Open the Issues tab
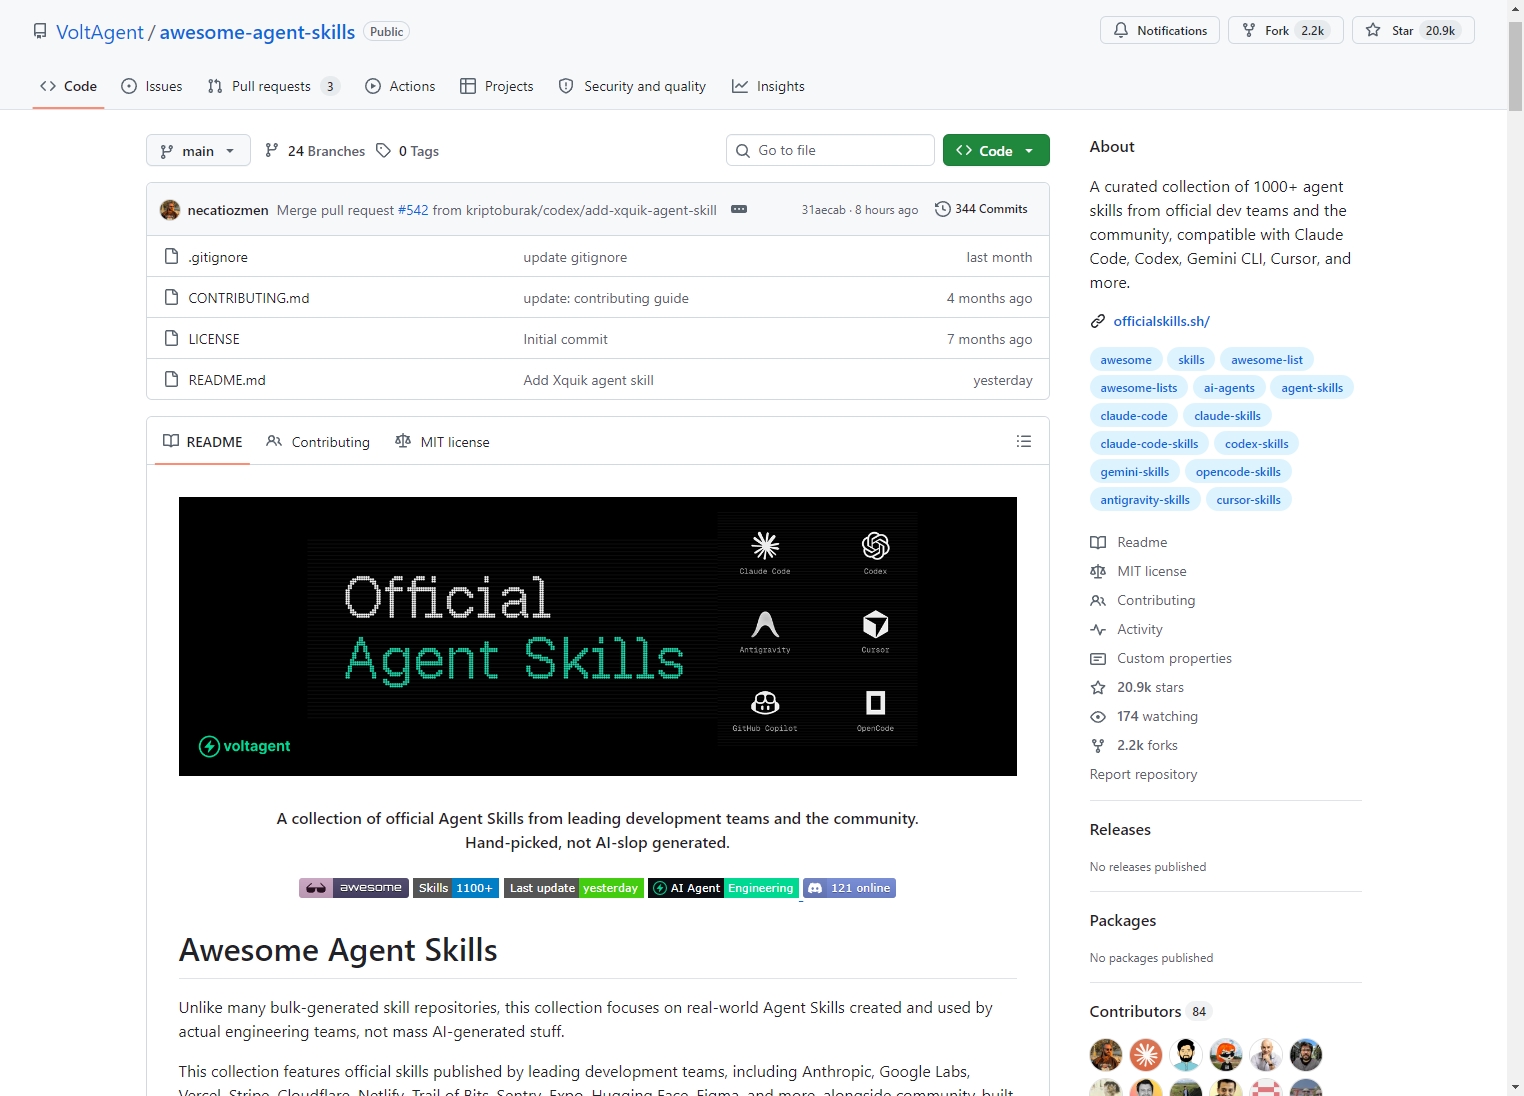The image size is (1524, 1096). pos(152,86)
